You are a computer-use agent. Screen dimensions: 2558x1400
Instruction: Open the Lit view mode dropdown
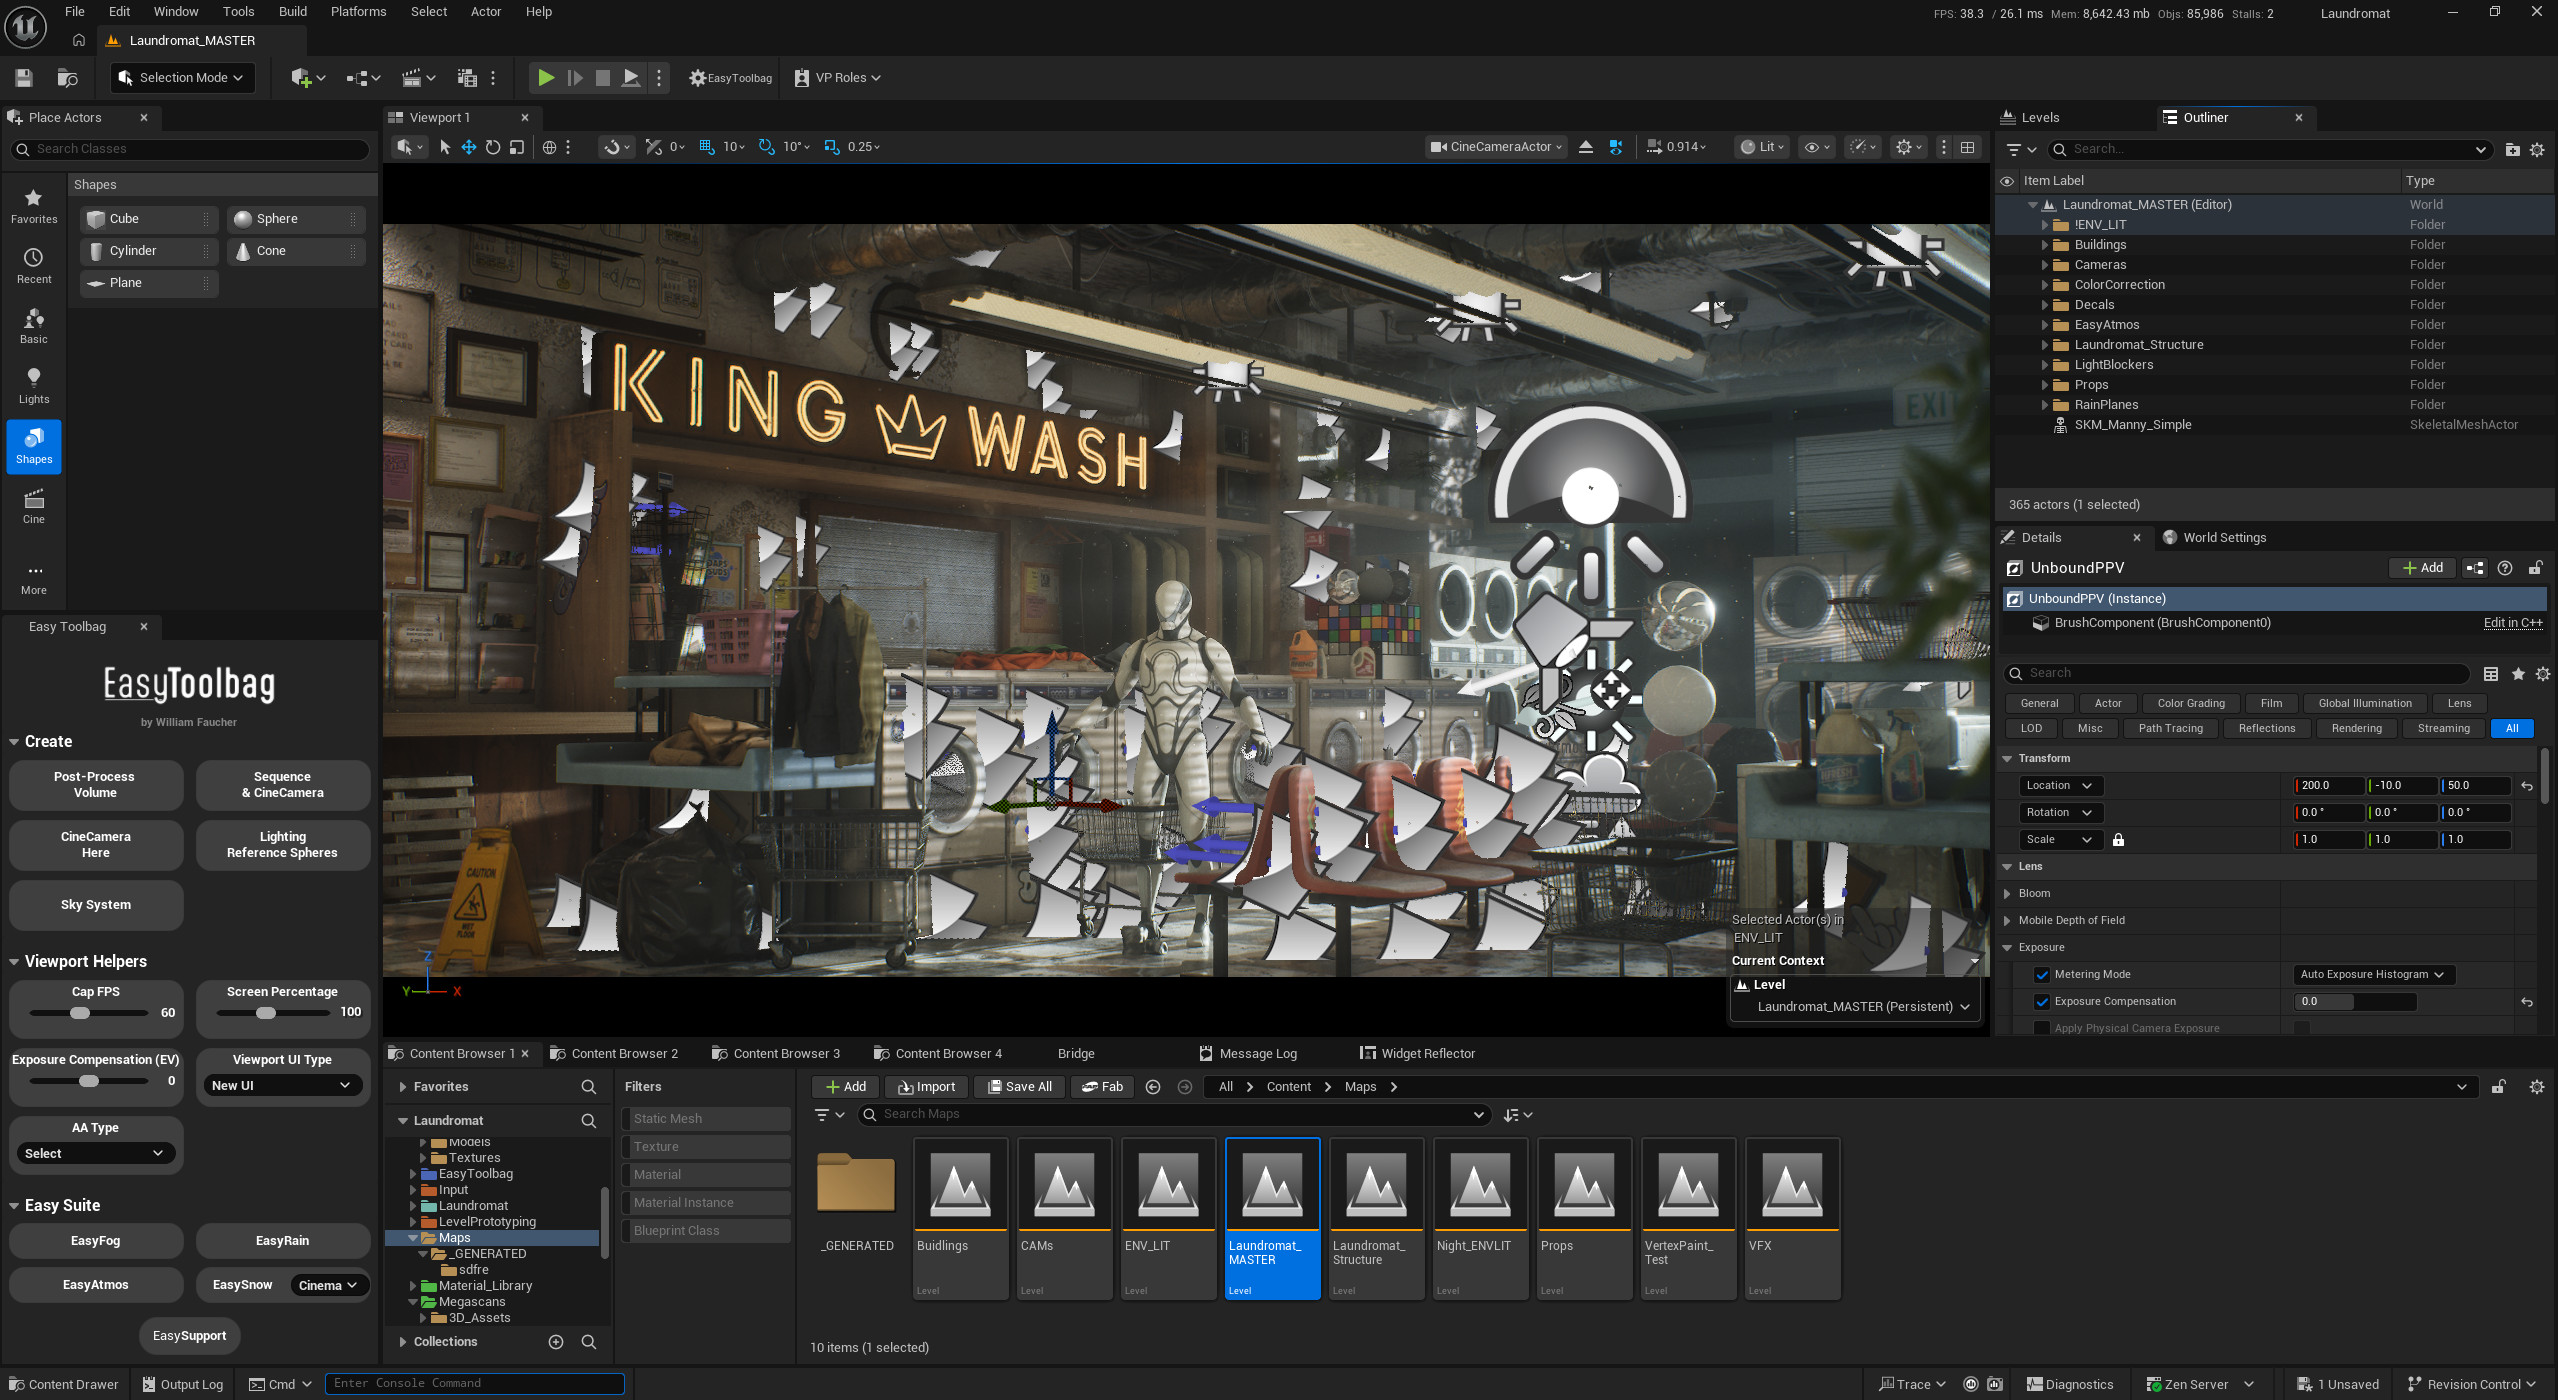pyautogui.click(x=1761, y=146)
